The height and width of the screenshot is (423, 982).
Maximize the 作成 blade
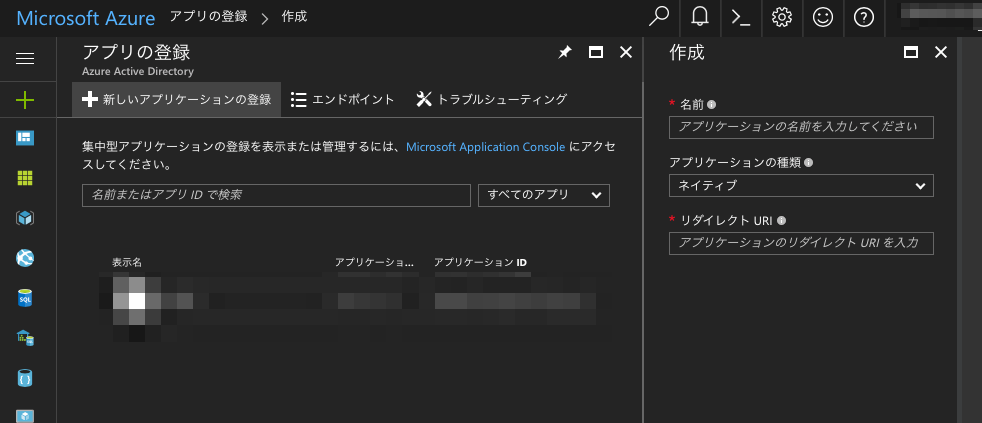coord(911,53)
